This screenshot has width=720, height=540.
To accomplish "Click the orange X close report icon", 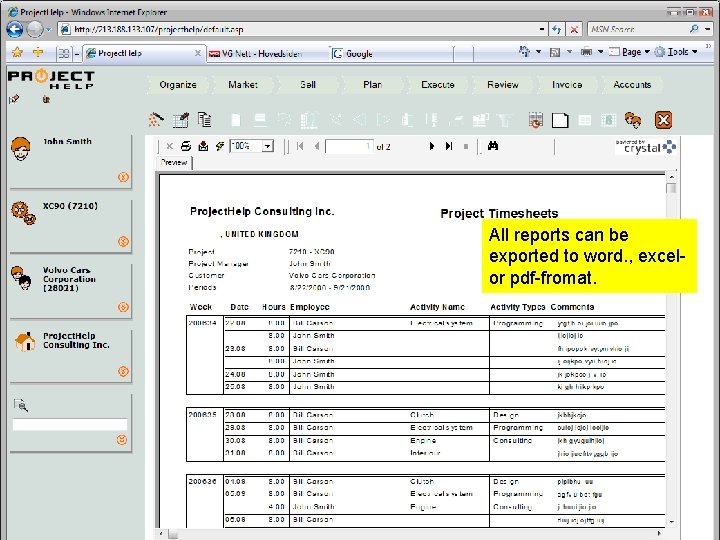I will (x=664, y=120).
